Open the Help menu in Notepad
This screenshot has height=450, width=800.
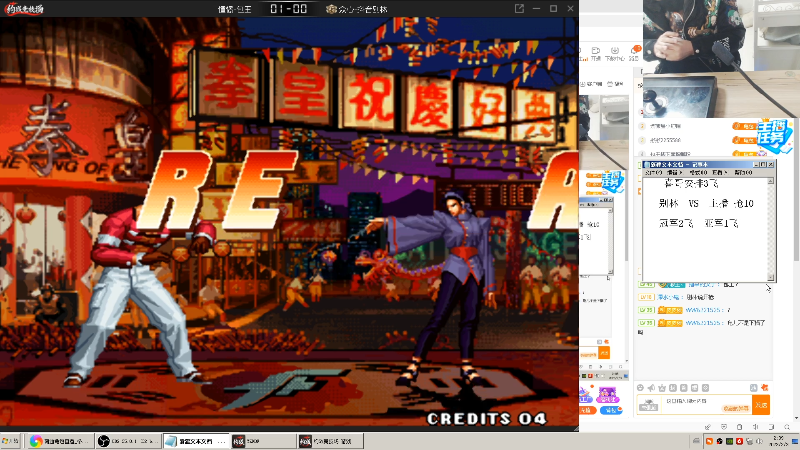743,172
